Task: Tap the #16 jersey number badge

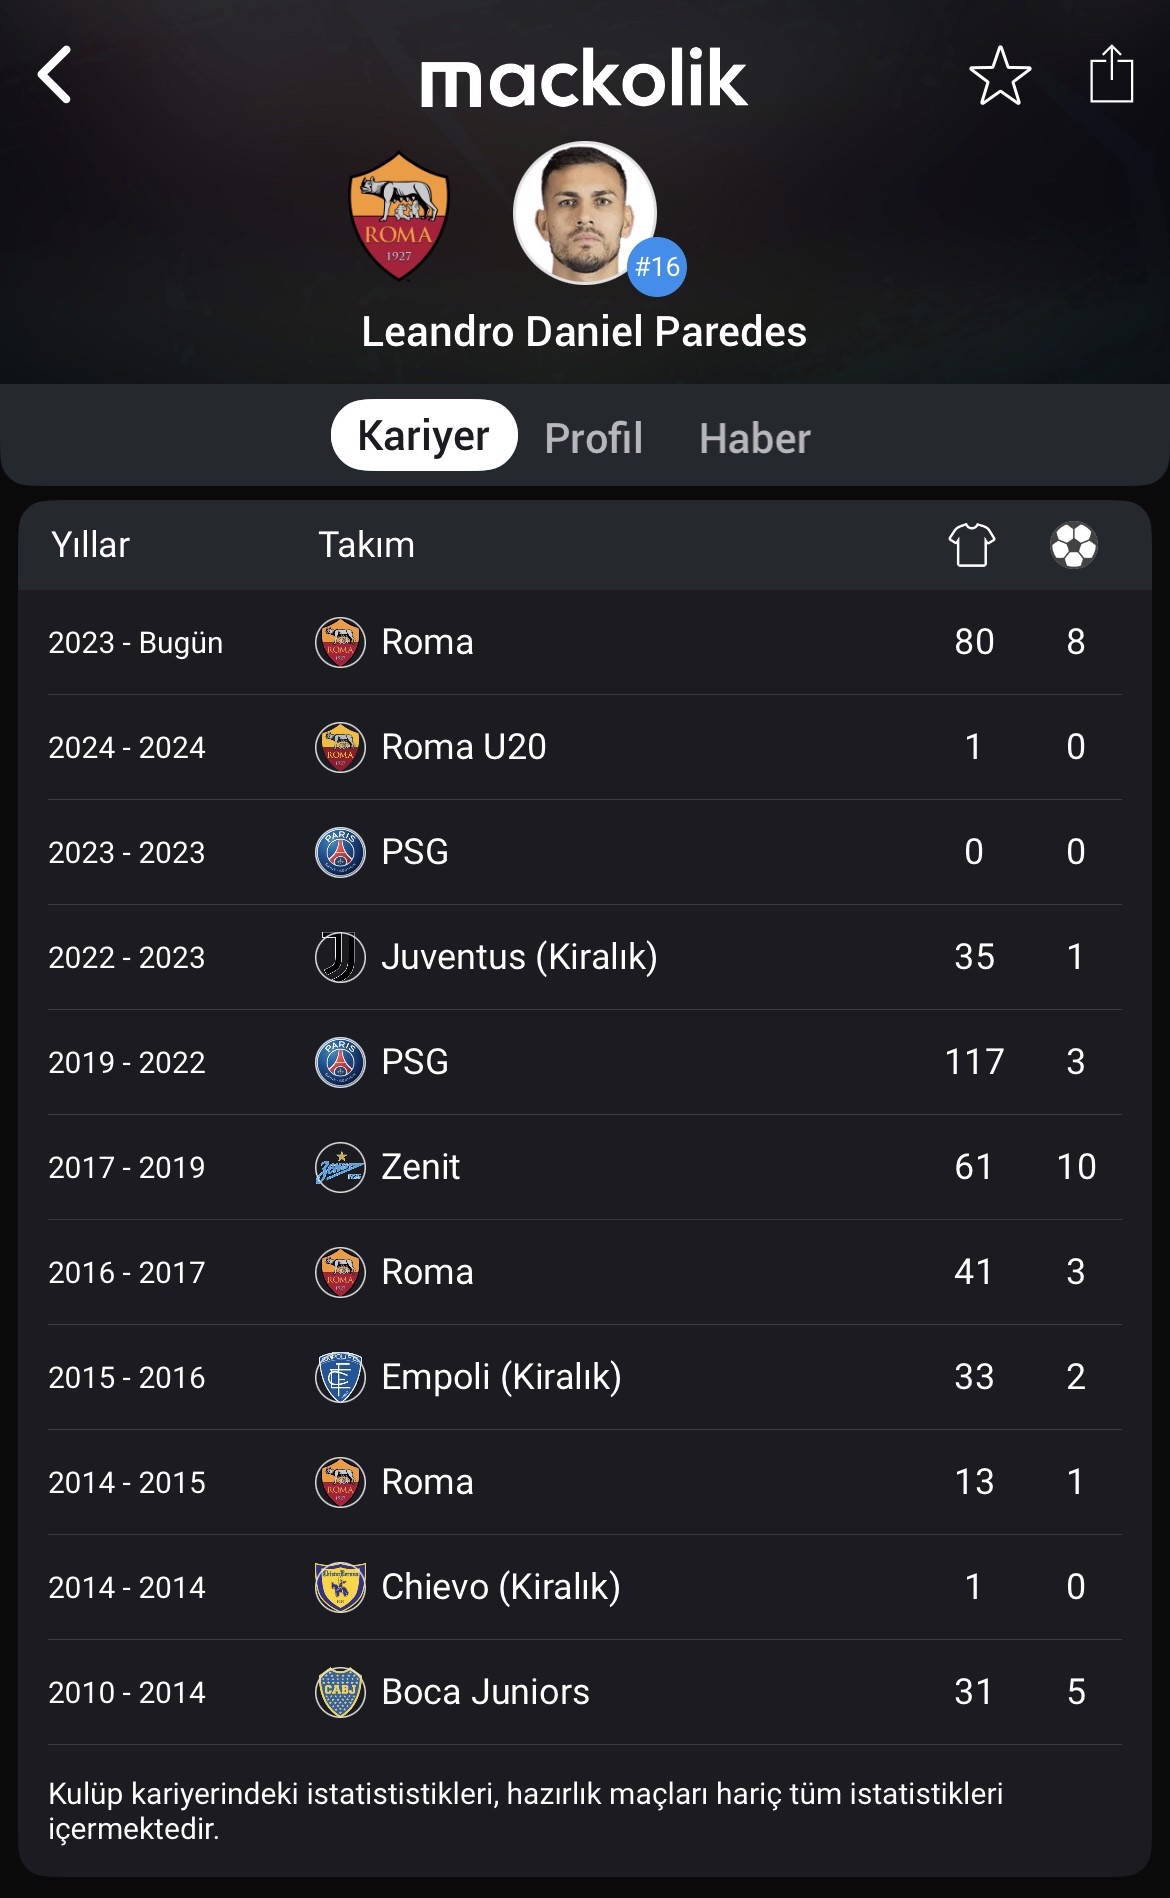Action: click(x=657, y=267)
